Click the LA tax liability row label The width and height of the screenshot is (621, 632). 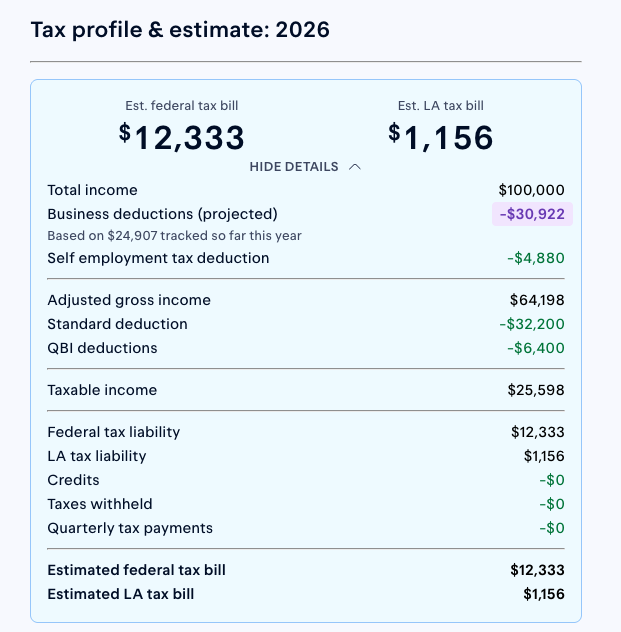click(97, 456)
